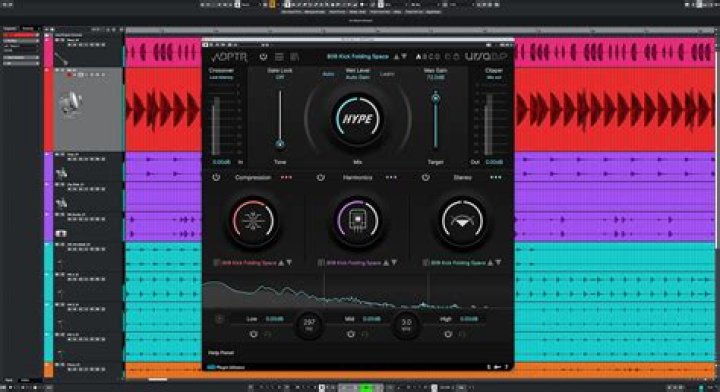Open Stereo three-dot options
720x392 pixels.
tap(495, 177)
